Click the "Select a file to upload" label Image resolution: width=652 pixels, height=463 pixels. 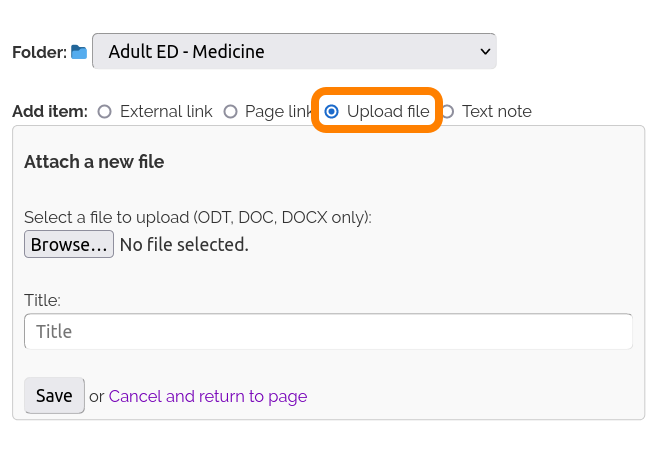tap(197, 218)
